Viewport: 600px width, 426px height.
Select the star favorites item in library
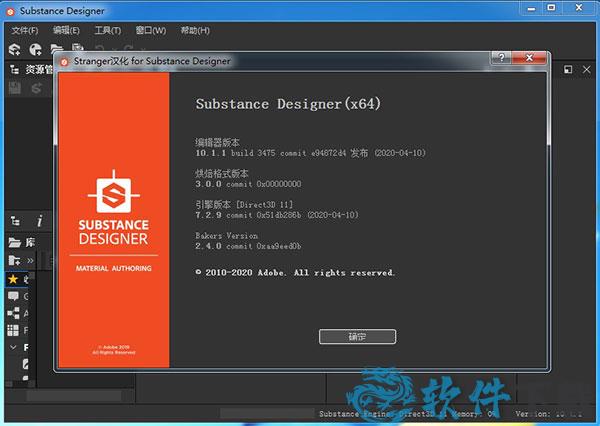(15, 279)
